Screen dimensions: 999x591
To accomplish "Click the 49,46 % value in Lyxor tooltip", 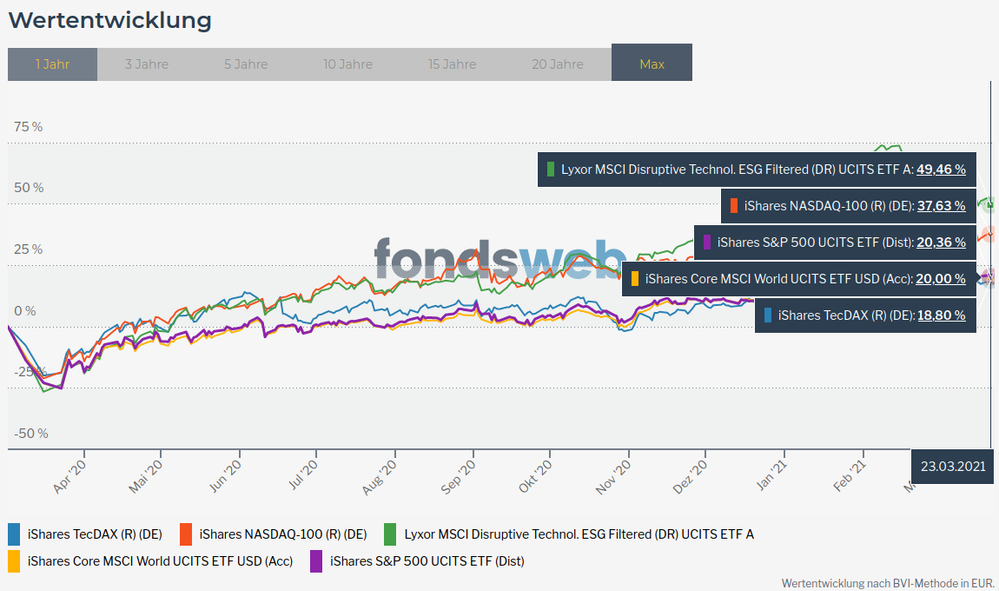I will [x=940, y=169].
